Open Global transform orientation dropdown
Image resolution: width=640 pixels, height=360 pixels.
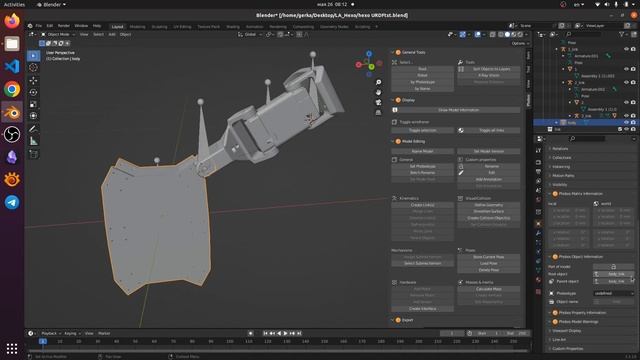tap(249, 35)
